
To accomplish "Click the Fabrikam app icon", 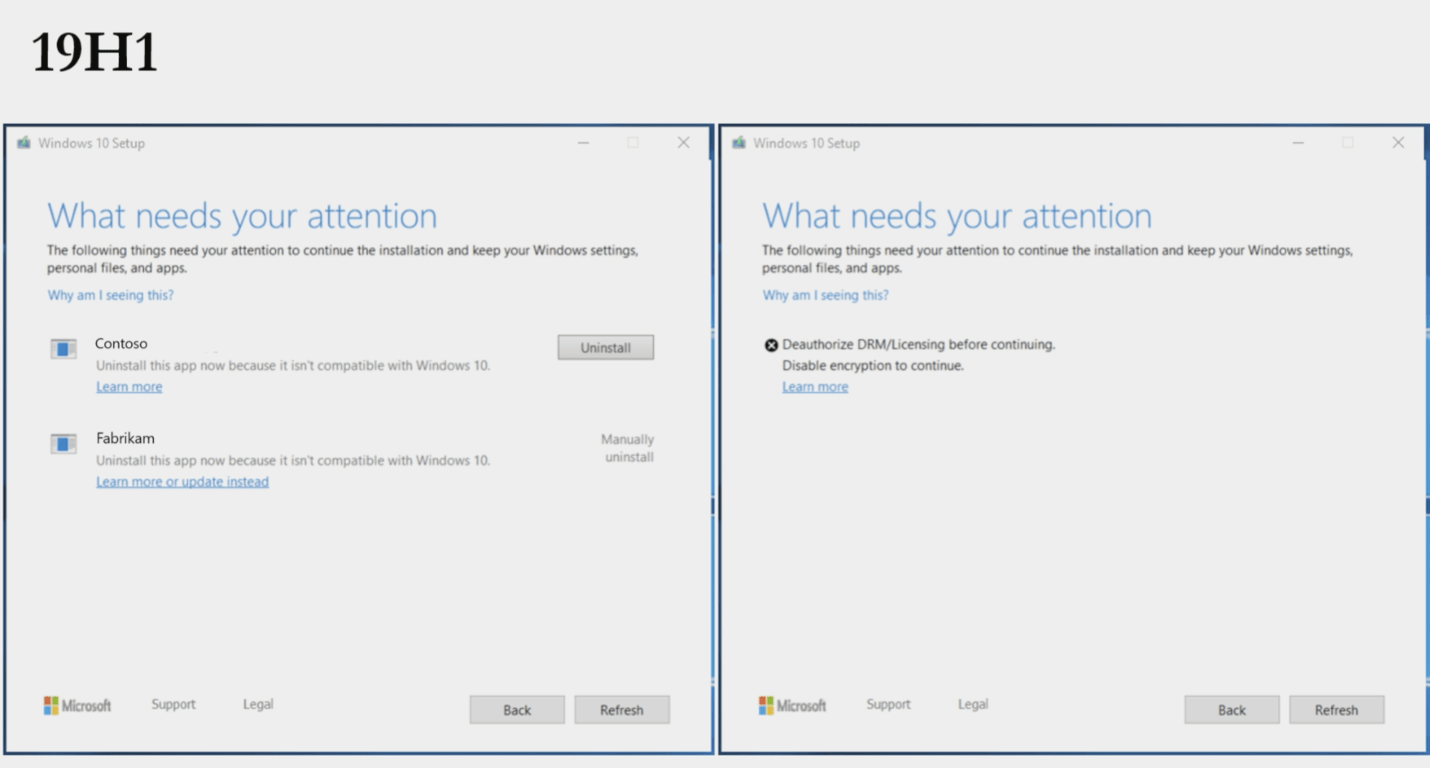I will [64, 443].
